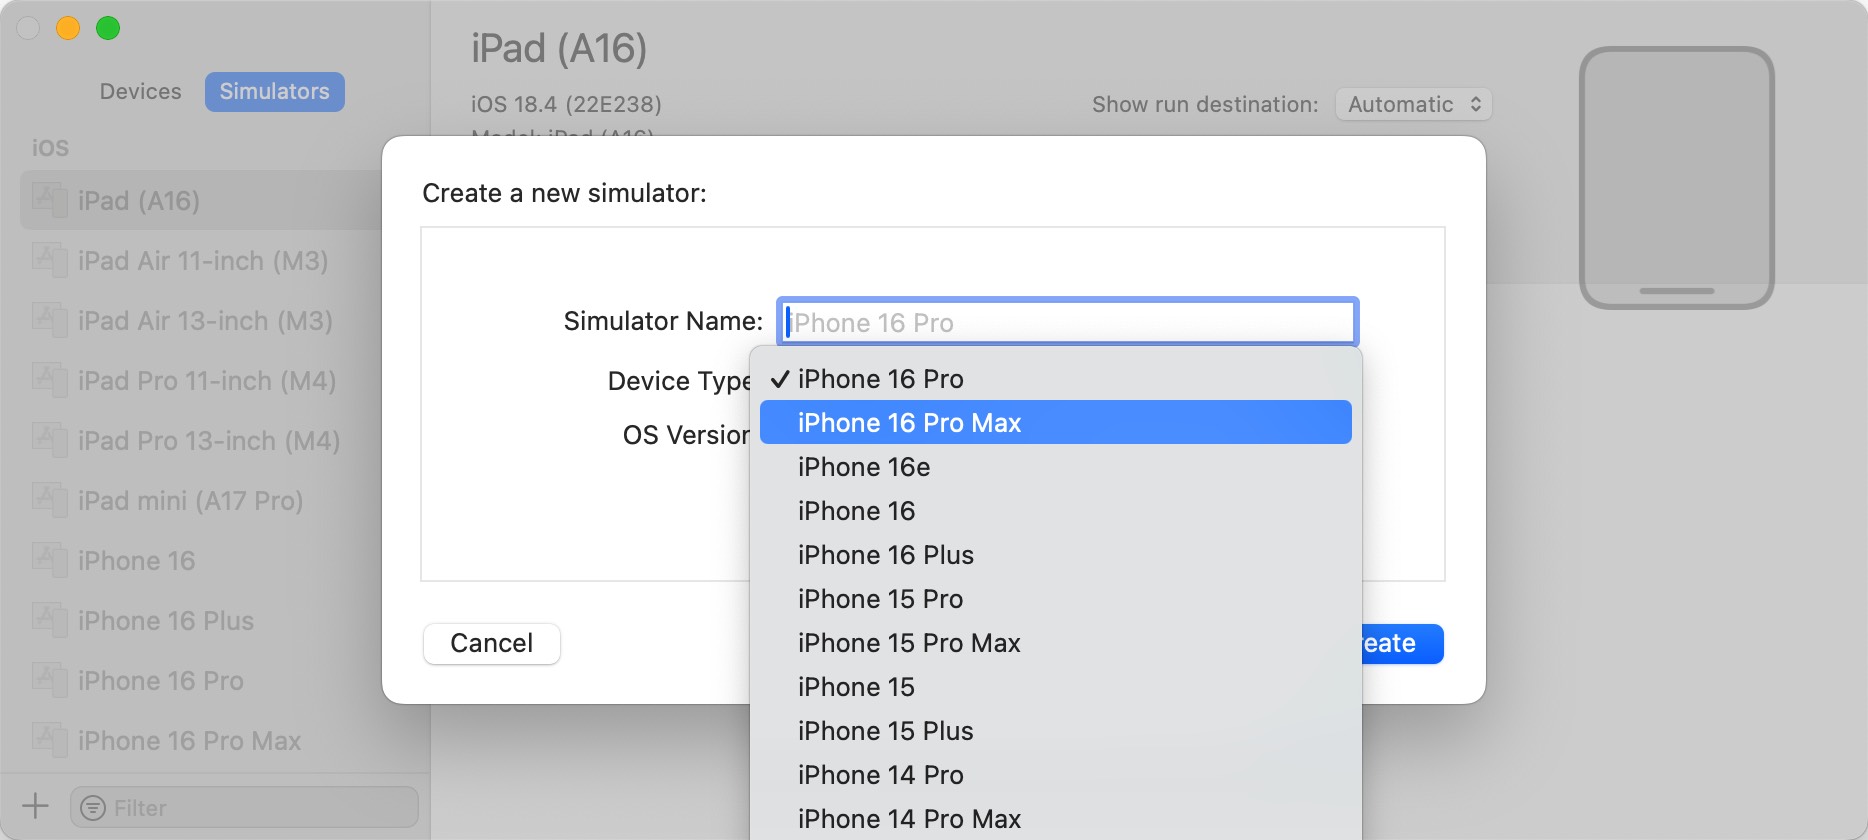Select iPhone 15 Plus menu entry
1868x840 pixels.
[1055, 731]
